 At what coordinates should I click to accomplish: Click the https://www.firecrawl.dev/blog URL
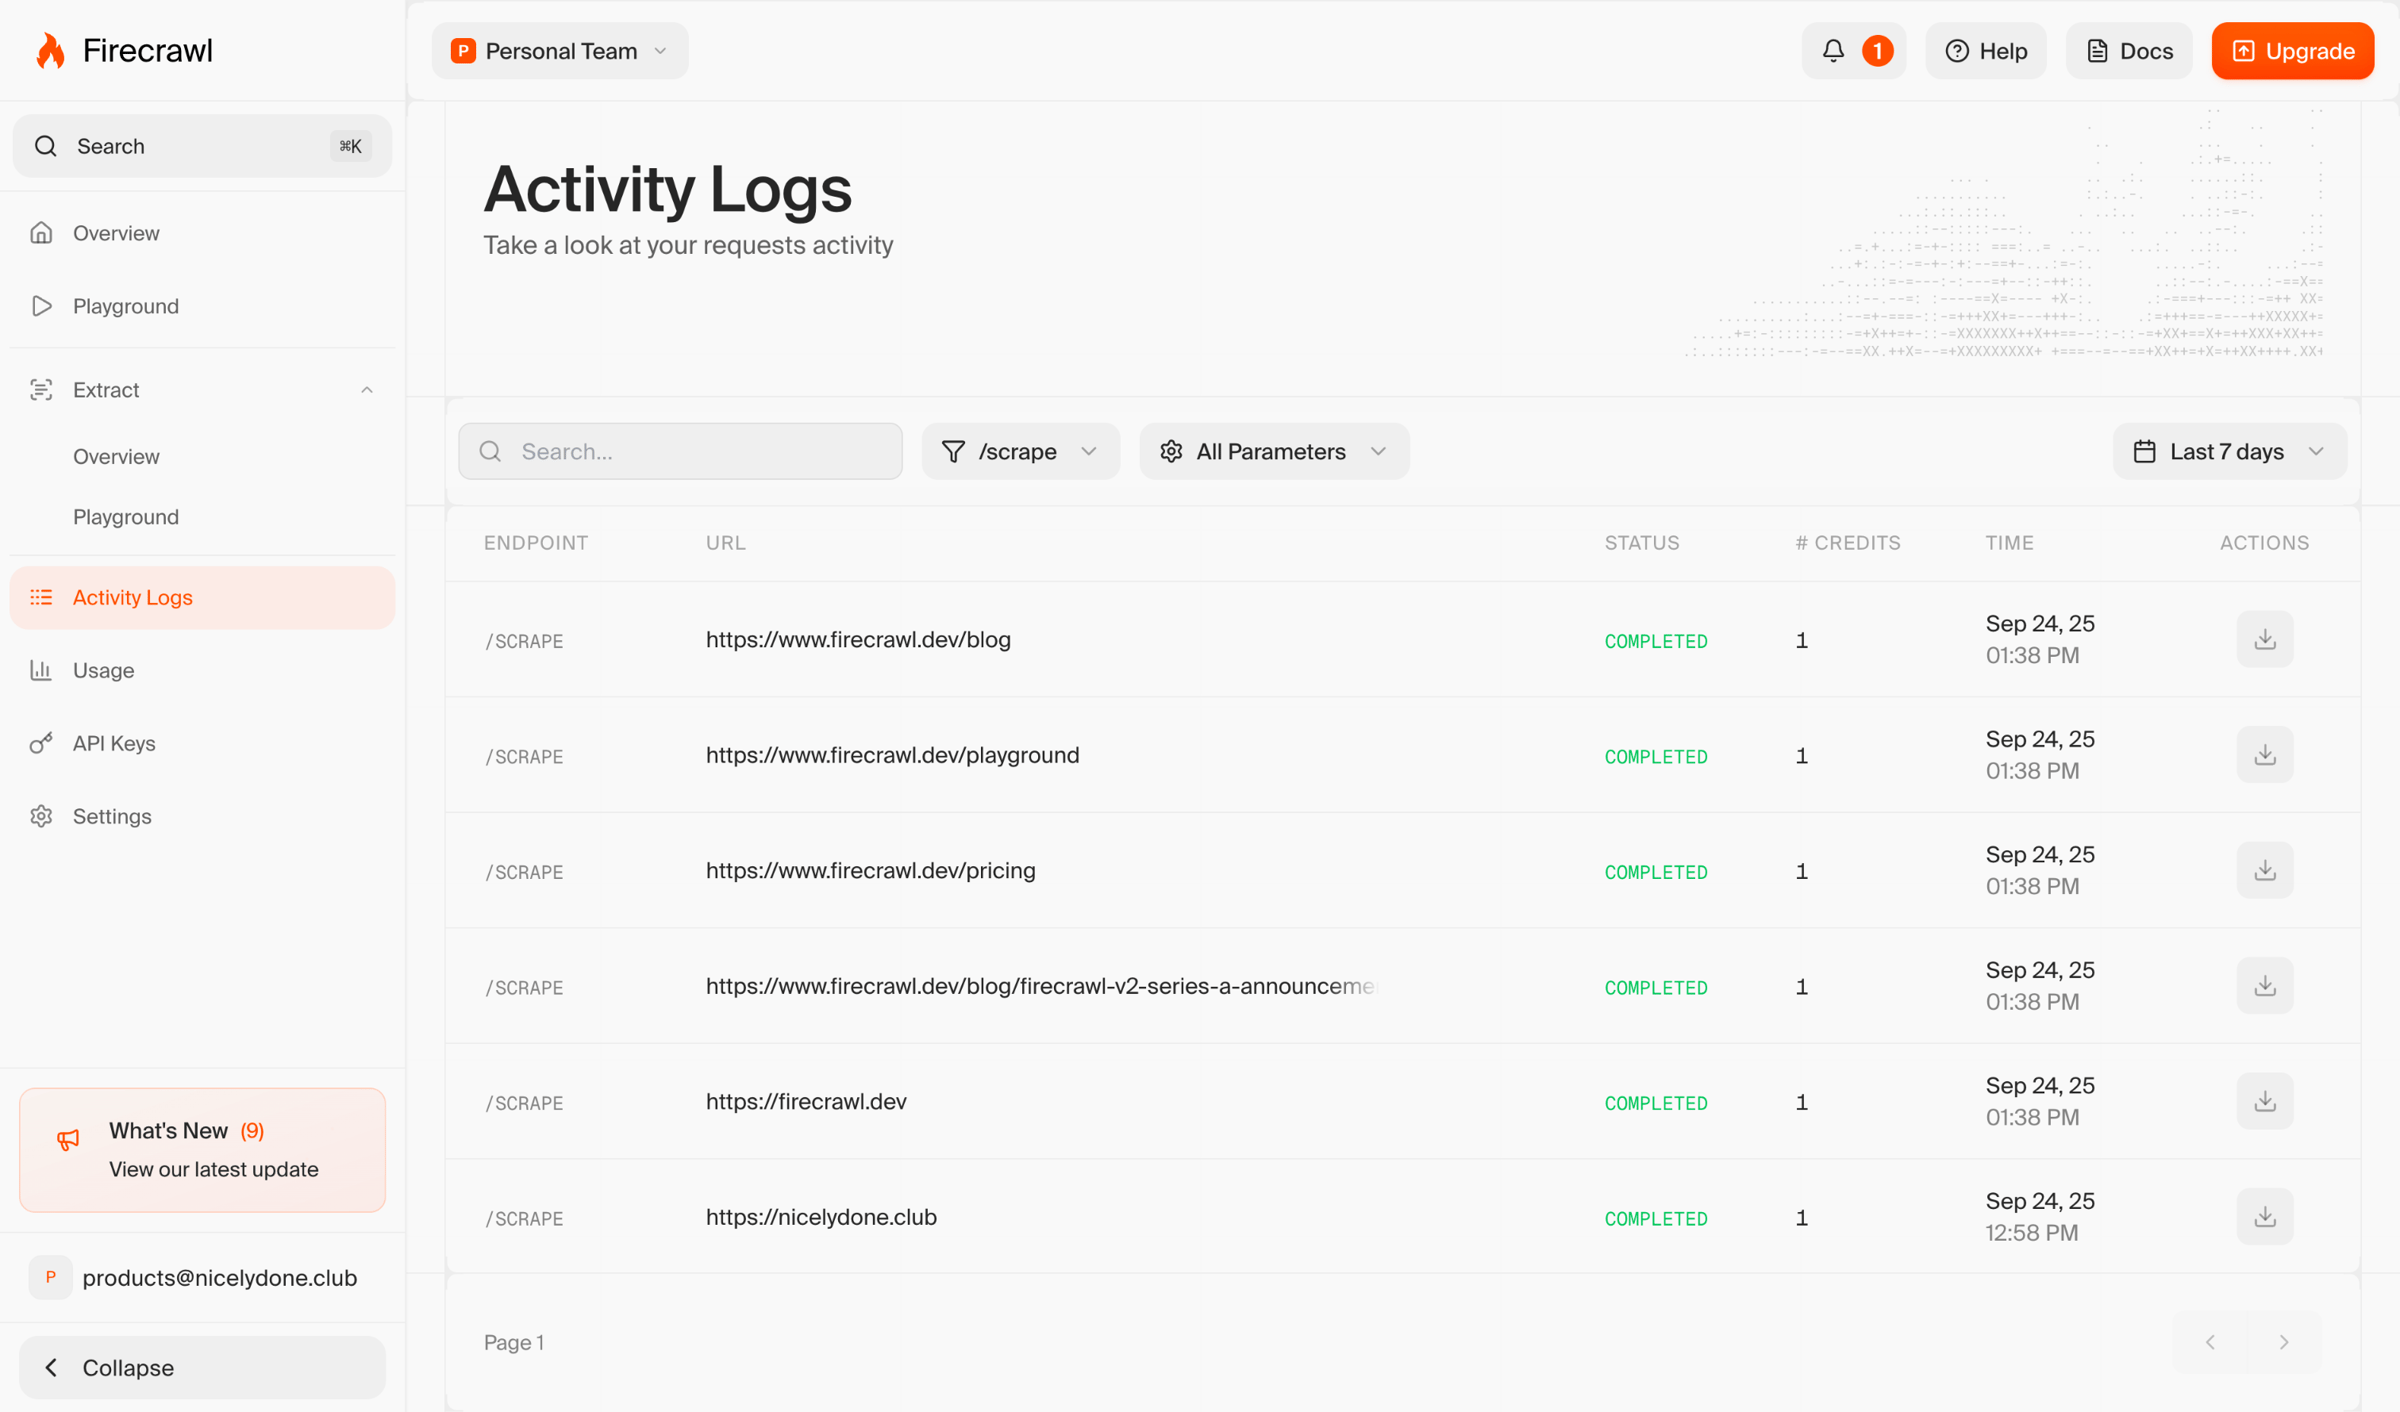point(858,640)
